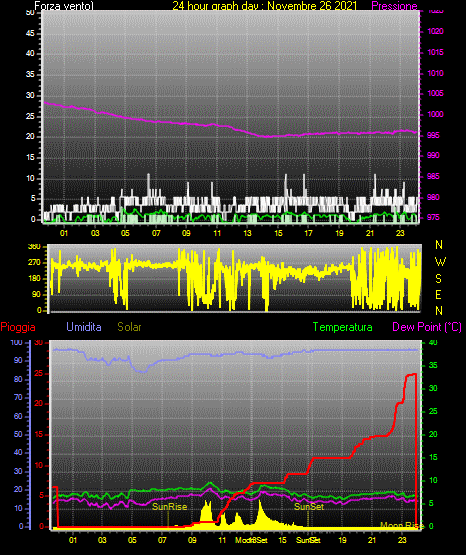
Task: Click the 25 value on wind force axis
Action: 30,116
